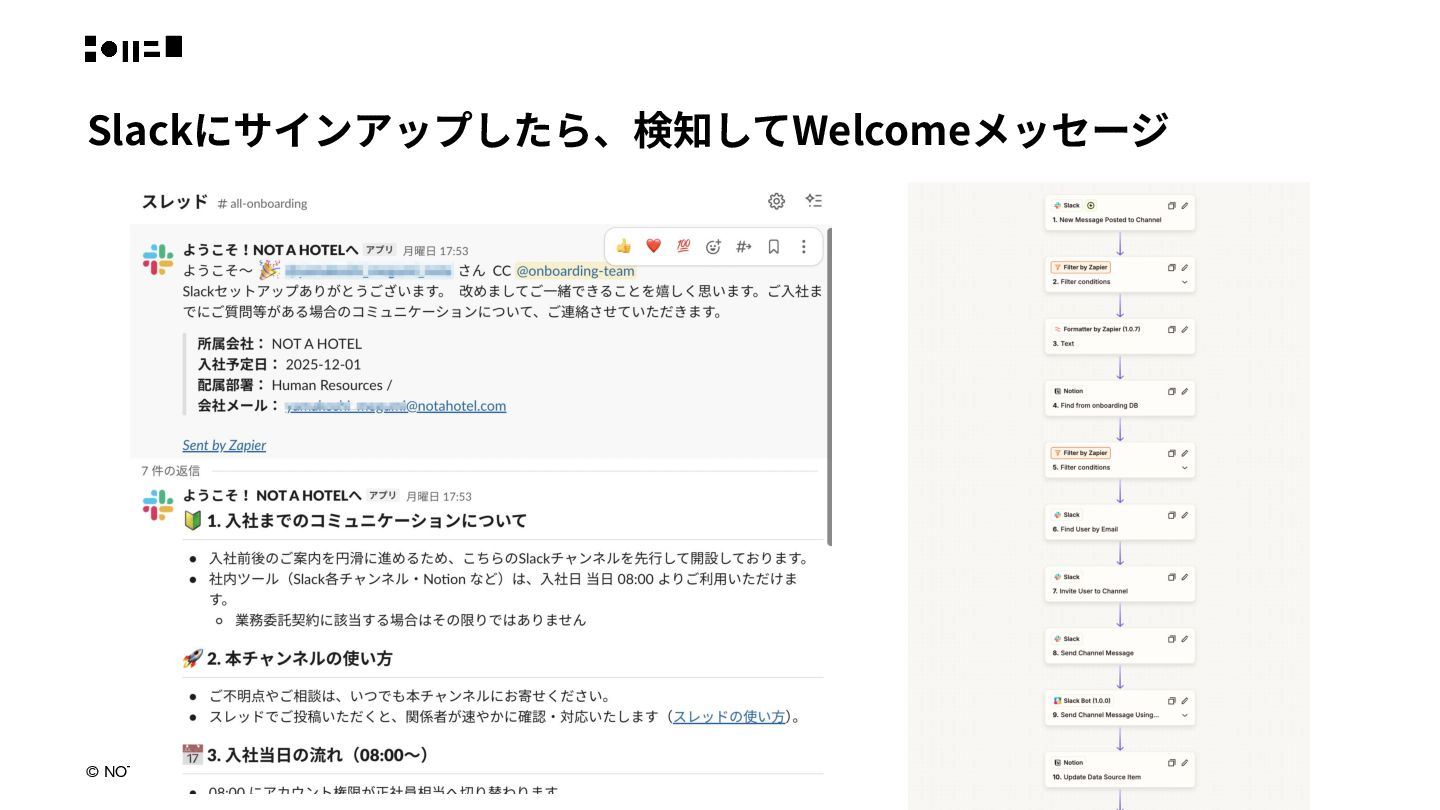The width and height of the screenshot is (1440, 810).
Task: Click the Filter by Zapier badge in step 2
Action: [x=1081, y=267]
